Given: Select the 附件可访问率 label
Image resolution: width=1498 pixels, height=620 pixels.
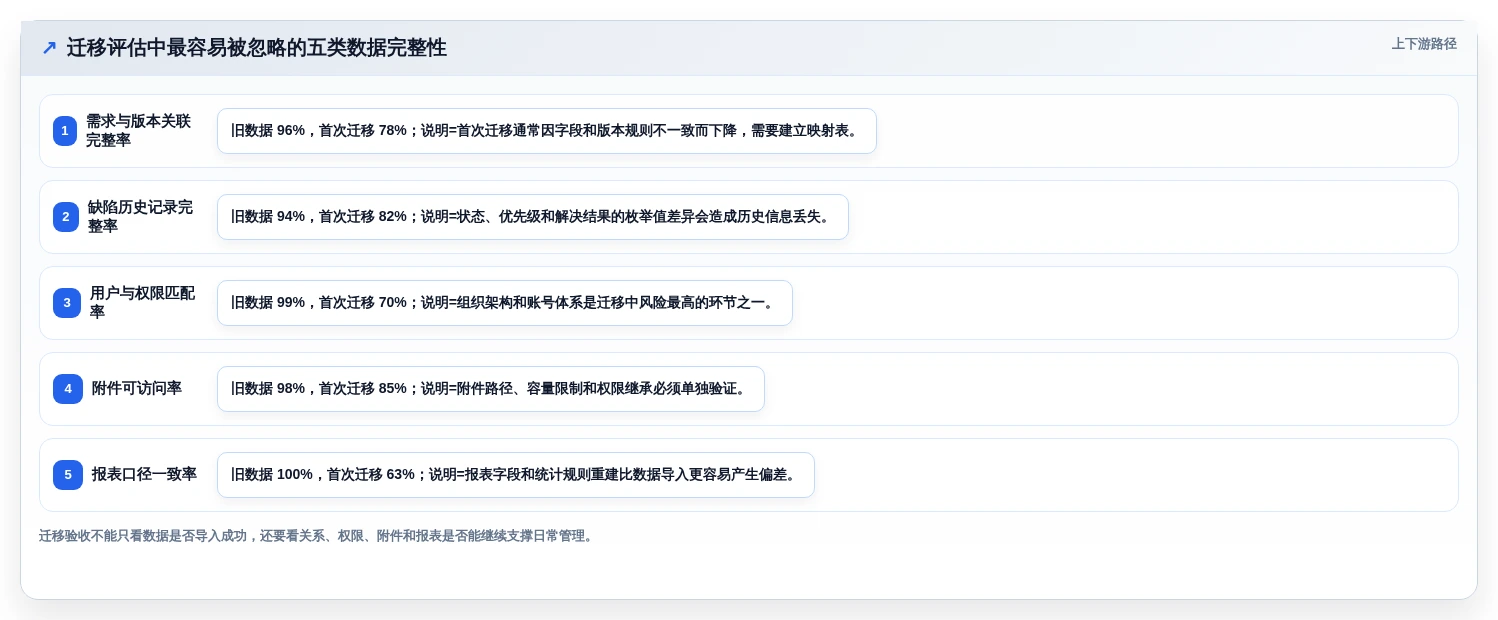Looking at the screenshot, I should point(137,389).
